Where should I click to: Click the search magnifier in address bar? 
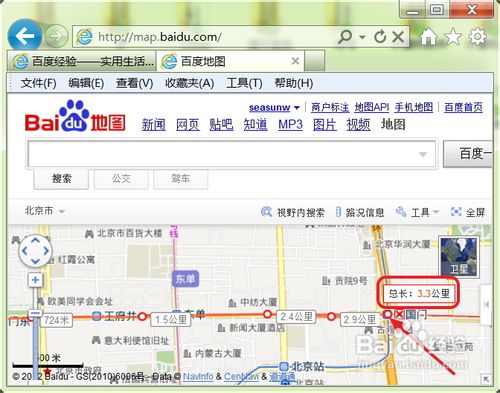point(345,37)
